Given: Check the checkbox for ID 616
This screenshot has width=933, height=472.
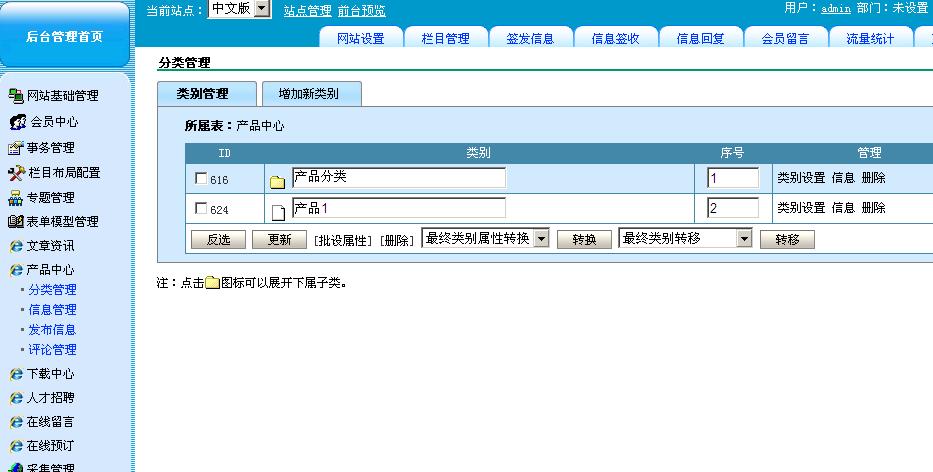Looking at the screenshot, I should (x=201, y=179).
